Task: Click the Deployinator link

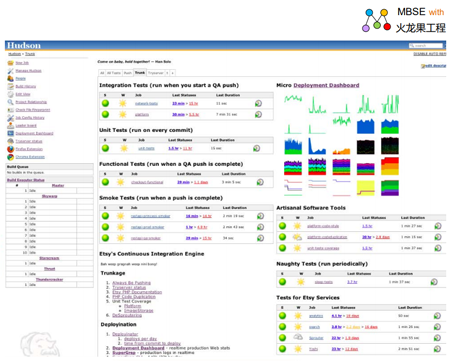Action: [x=125, y=334]
